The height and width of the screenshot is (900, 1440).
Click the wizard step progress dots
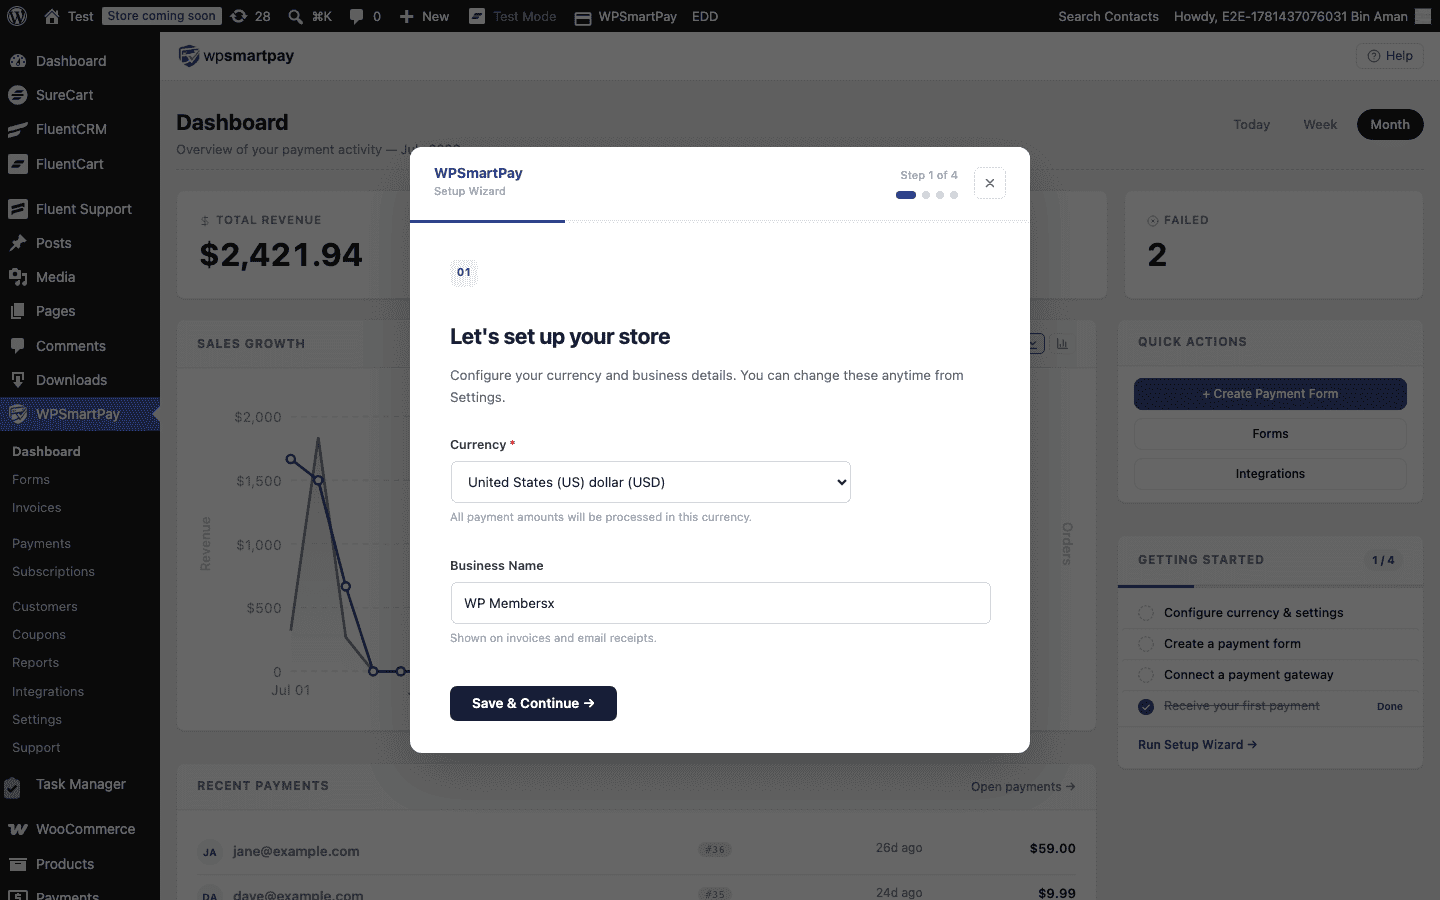(927, 195)
